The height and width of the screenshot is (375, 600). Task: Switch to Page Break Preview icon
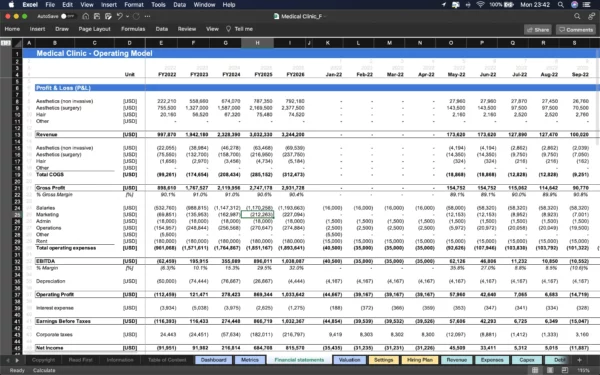coord(565,370)
